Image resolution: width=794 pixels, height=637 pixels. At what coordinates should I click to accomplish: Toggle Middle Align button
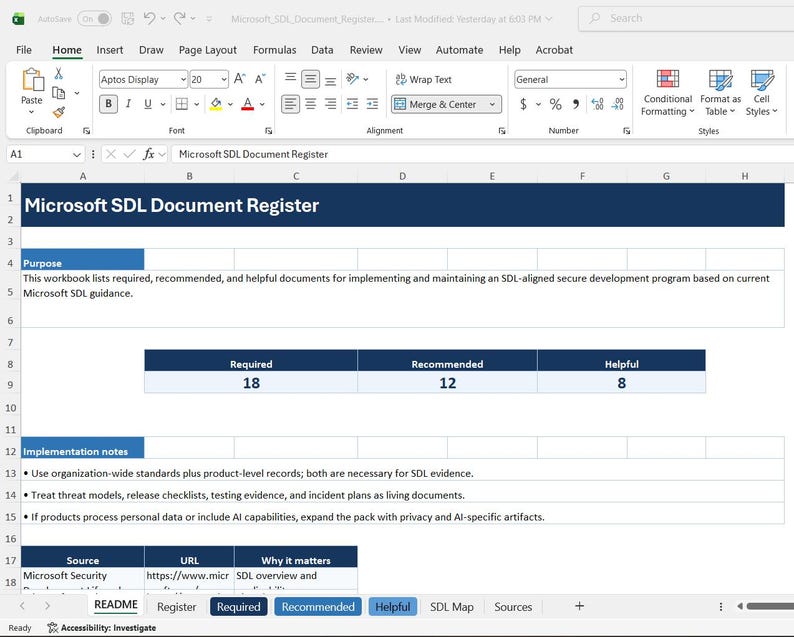[310, 79]
